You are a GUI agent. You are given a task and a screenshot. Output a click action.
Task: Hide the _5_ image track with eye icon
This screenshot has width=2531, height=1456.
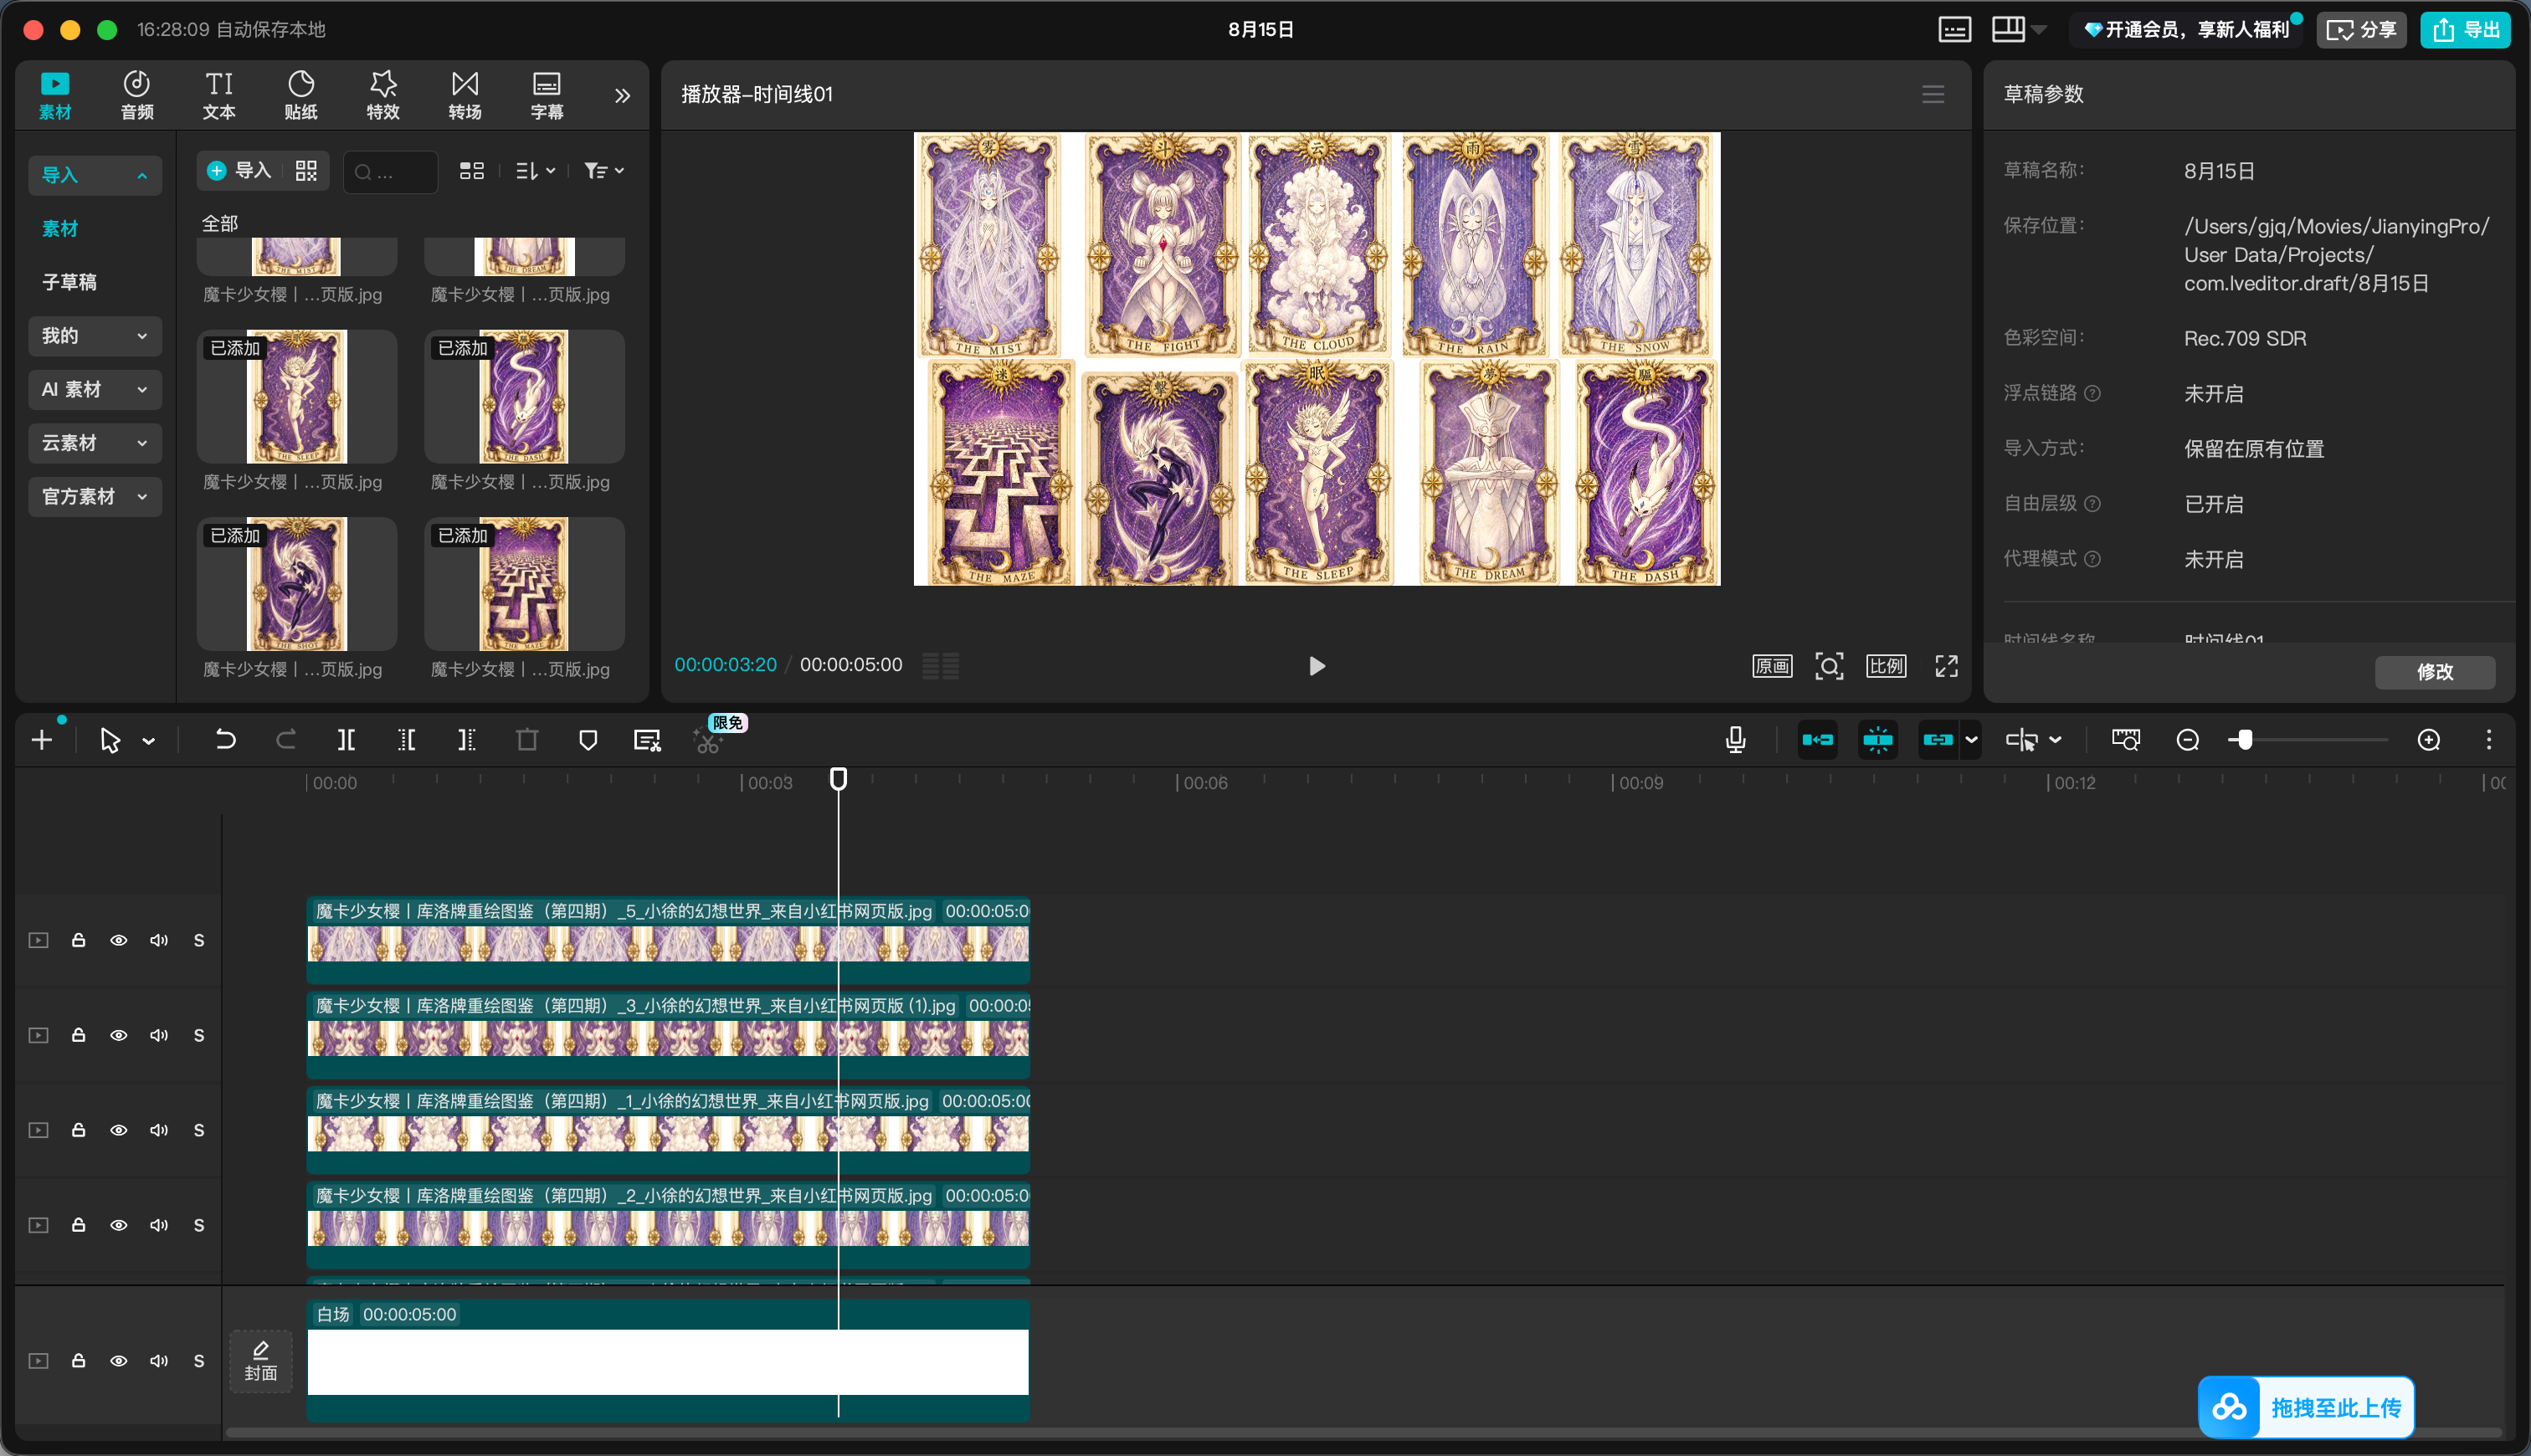(x=119, y=940)
